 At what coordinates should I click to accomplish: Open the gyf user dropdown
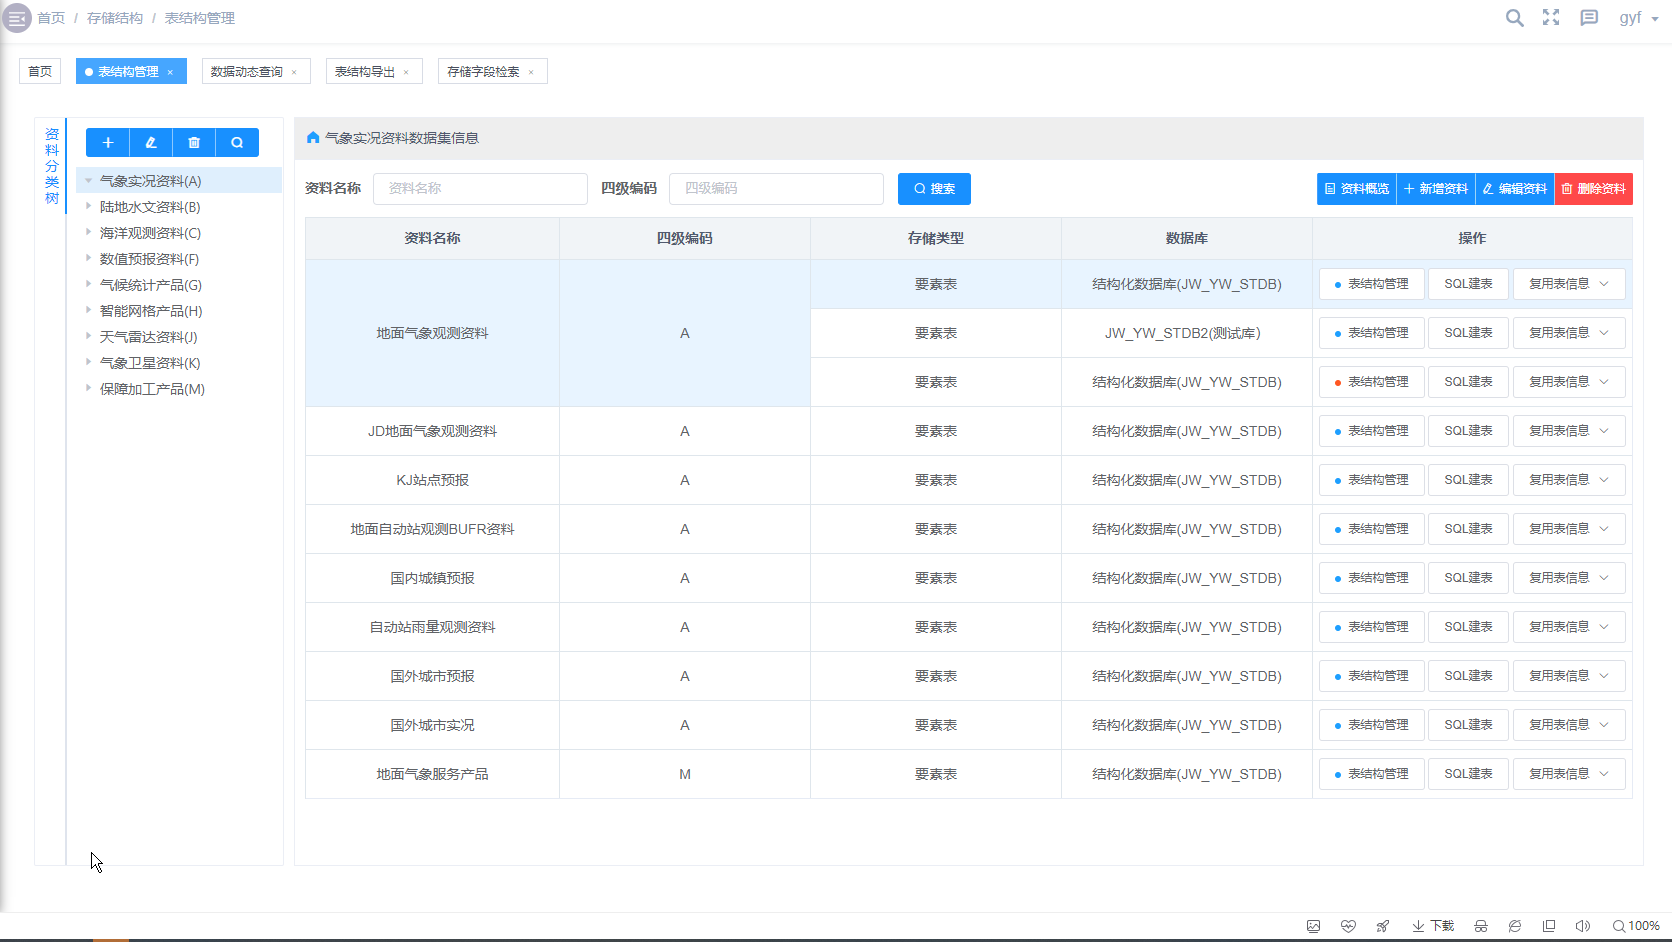[1638, 18]
